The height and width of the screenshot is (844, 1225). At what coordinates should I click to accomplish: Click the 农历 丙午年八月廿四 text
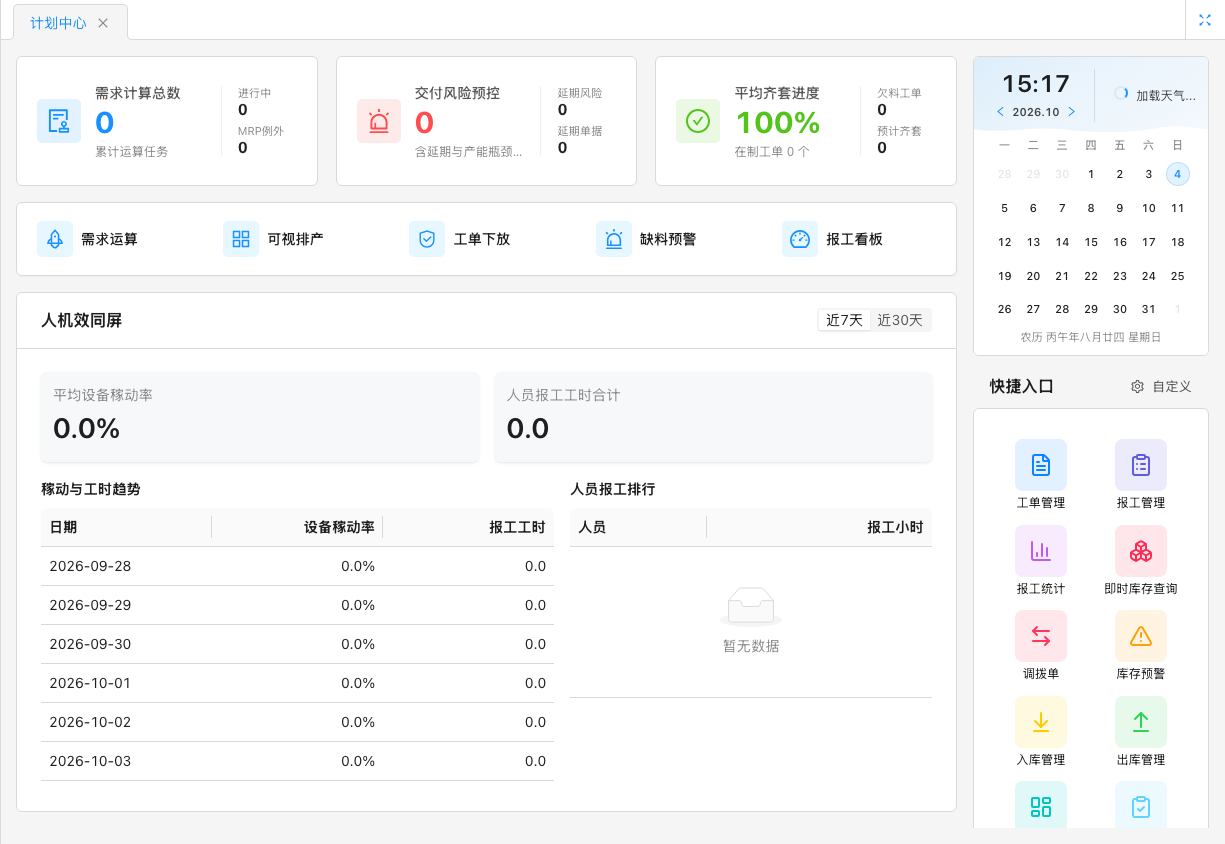click(x=1091, y=337)
